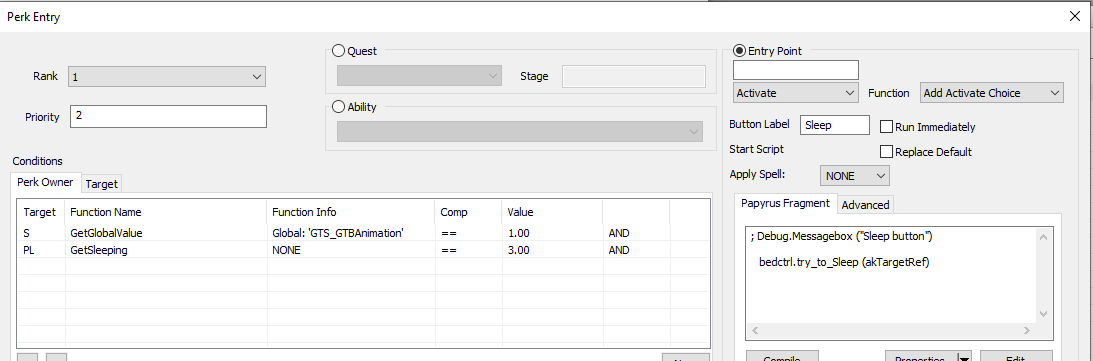This screenshot has width=1093, height=361.
Task: Open the Ability selection dropdown
Action: click(519, 132)
